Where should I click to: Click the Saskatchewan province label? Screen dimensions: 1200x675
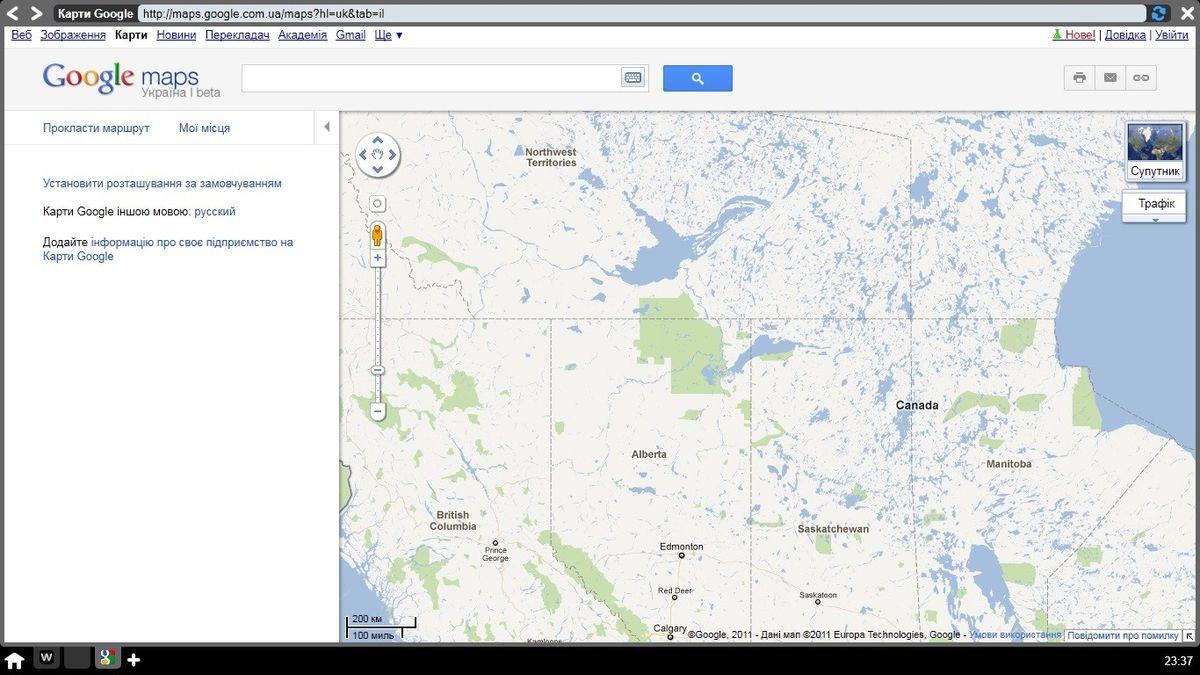833,528
